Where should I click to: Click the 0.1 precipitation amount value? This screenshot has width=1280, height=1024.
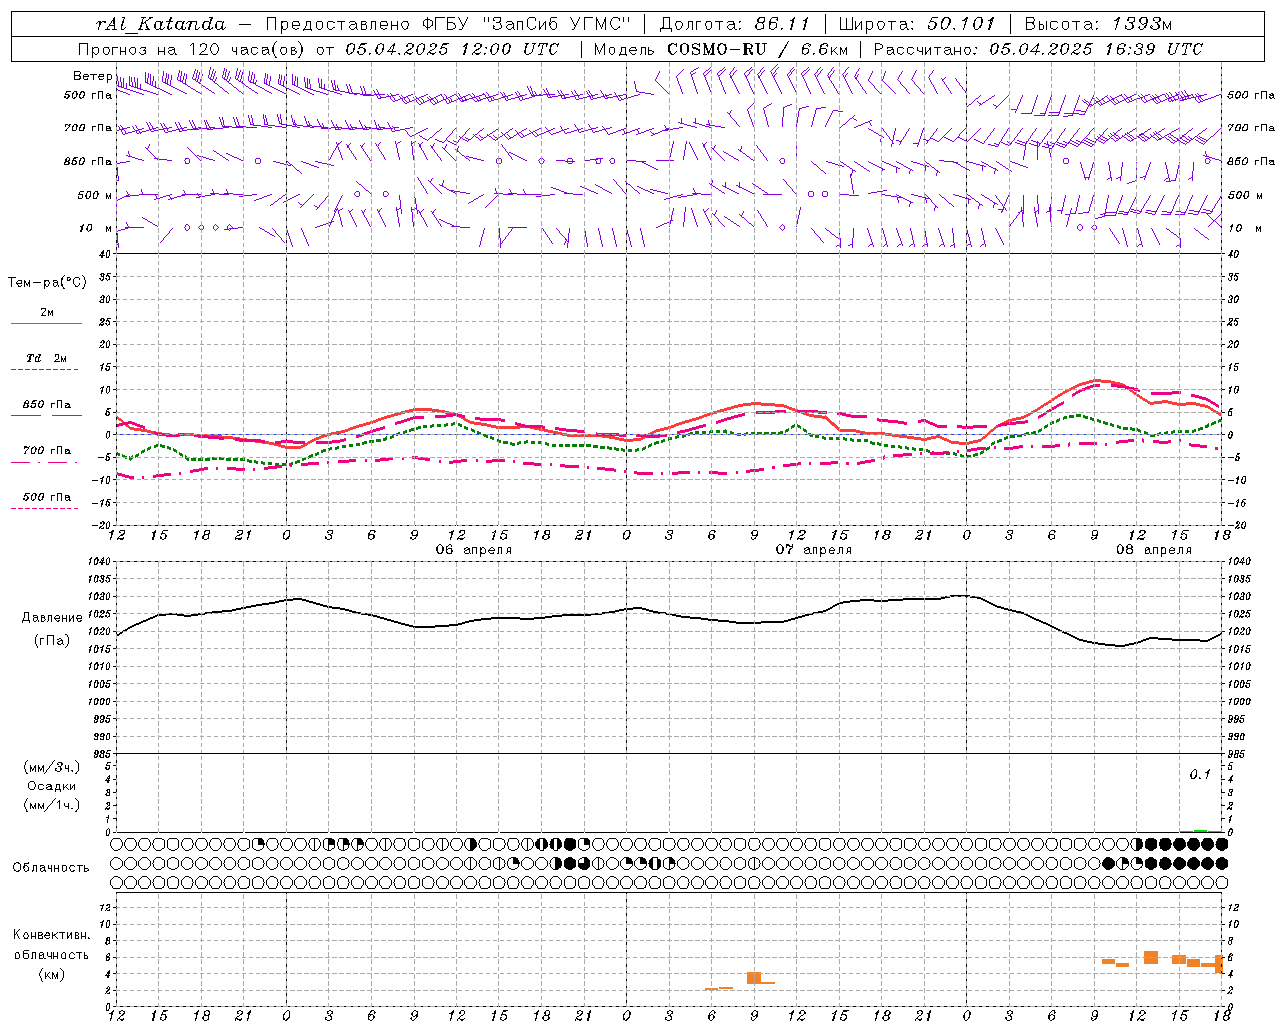click(1200, 775)
